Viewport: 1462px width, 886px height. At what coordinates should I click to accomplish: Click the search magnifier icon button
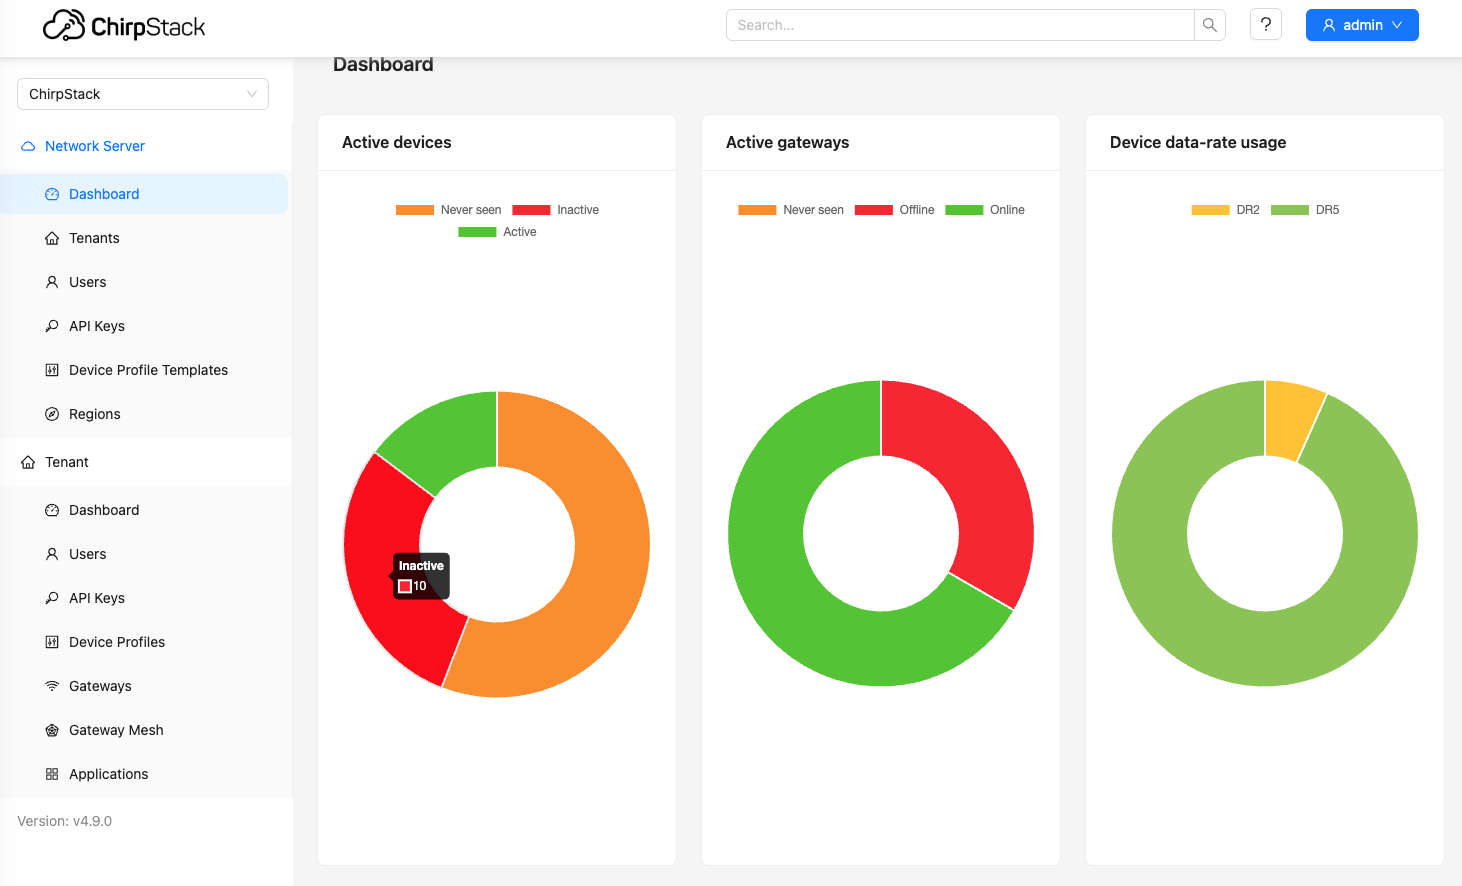tap(1210, 25)
